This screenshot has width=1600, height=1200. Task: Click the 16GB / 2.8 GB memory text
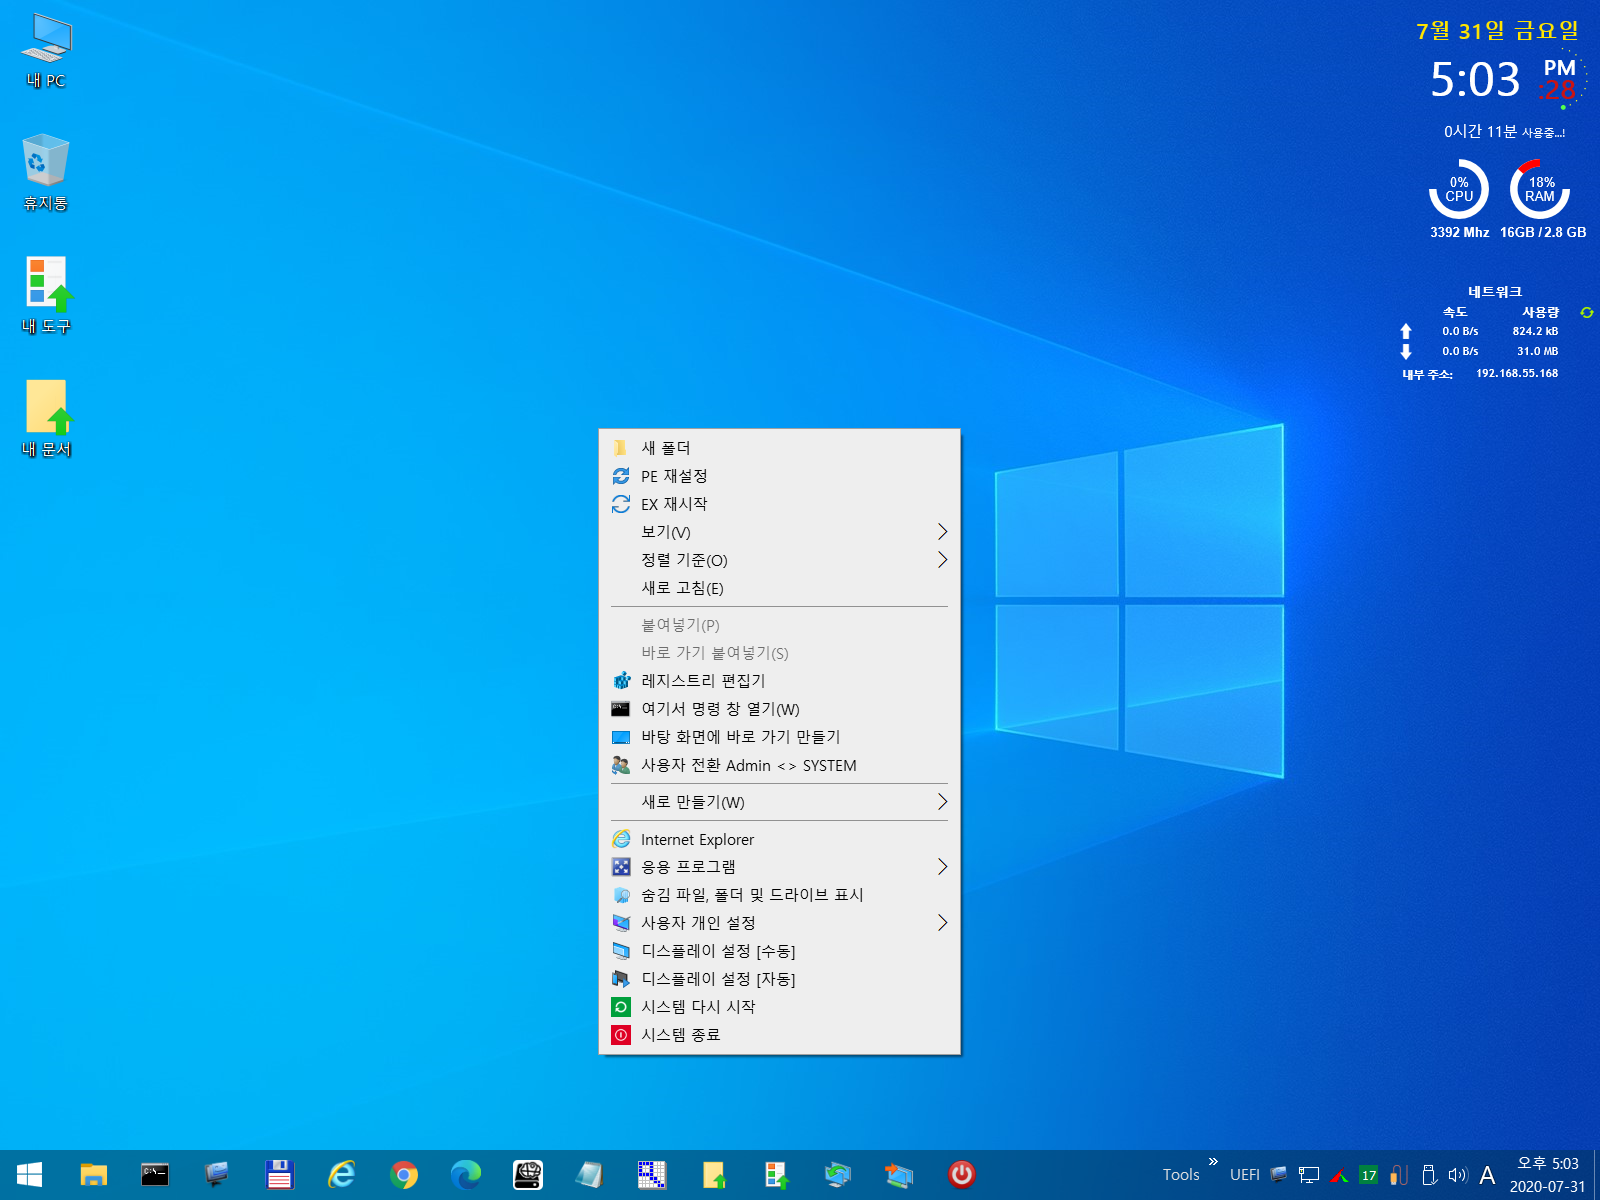pos(1543,232)
